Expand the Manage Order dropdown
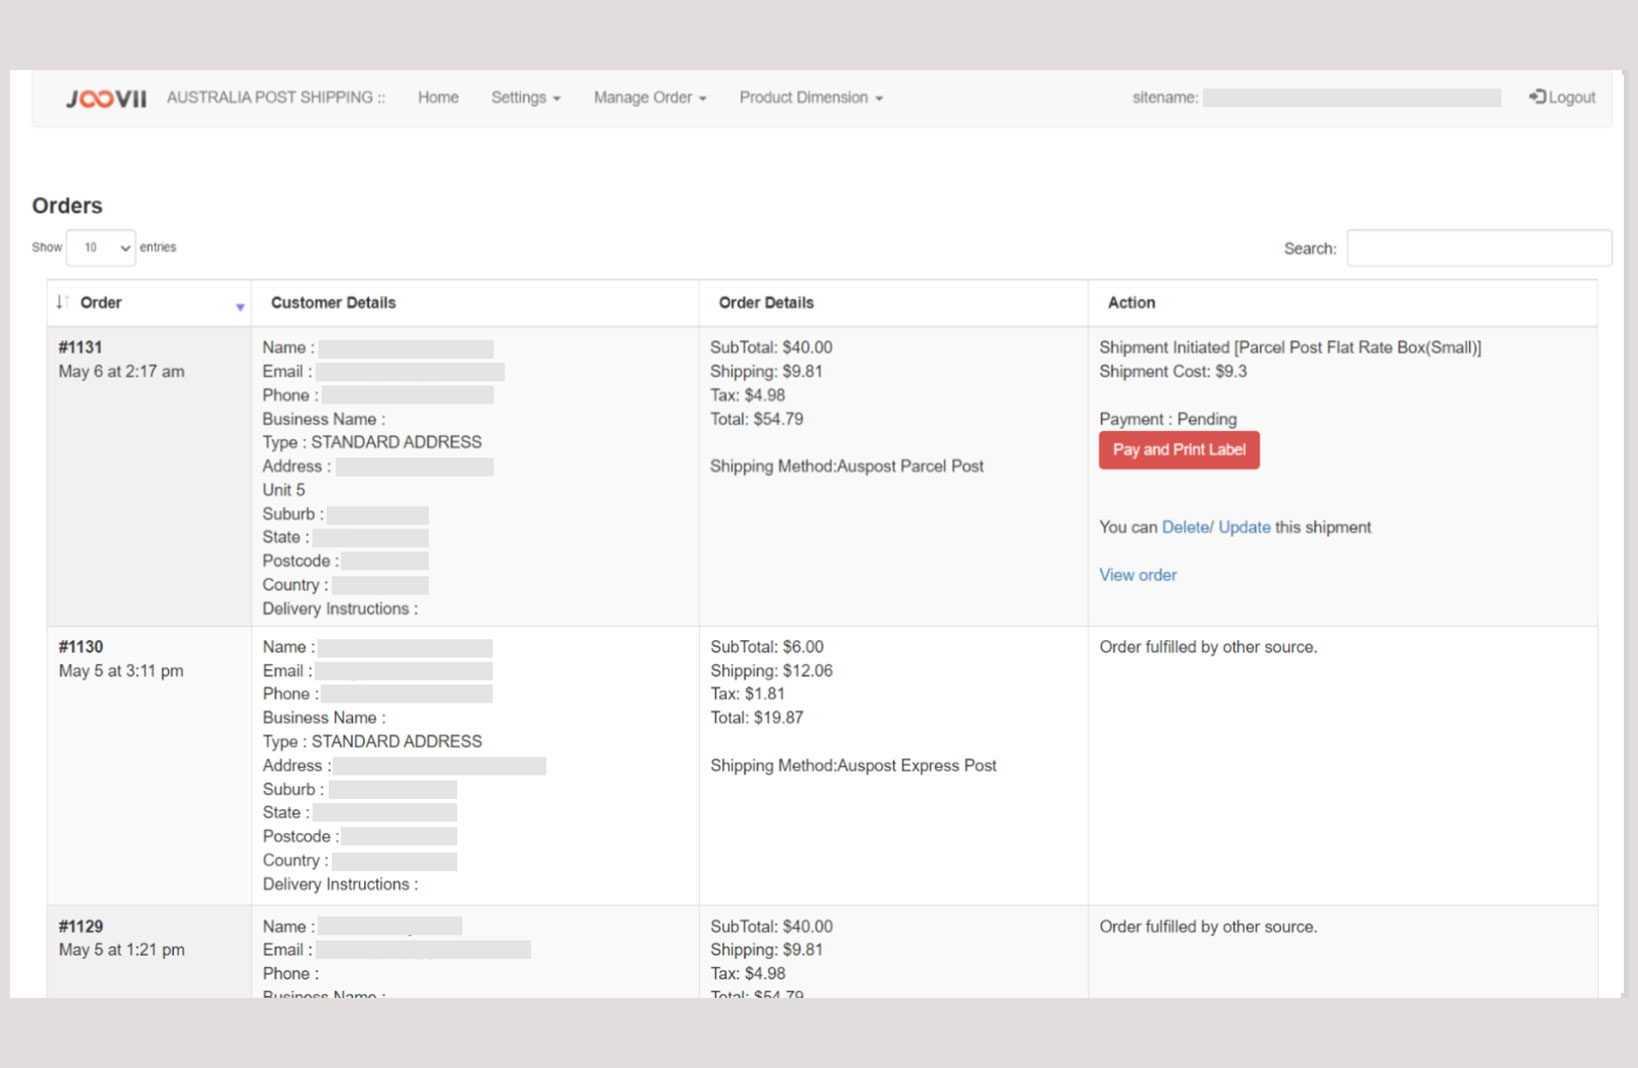 coord(649,97)
